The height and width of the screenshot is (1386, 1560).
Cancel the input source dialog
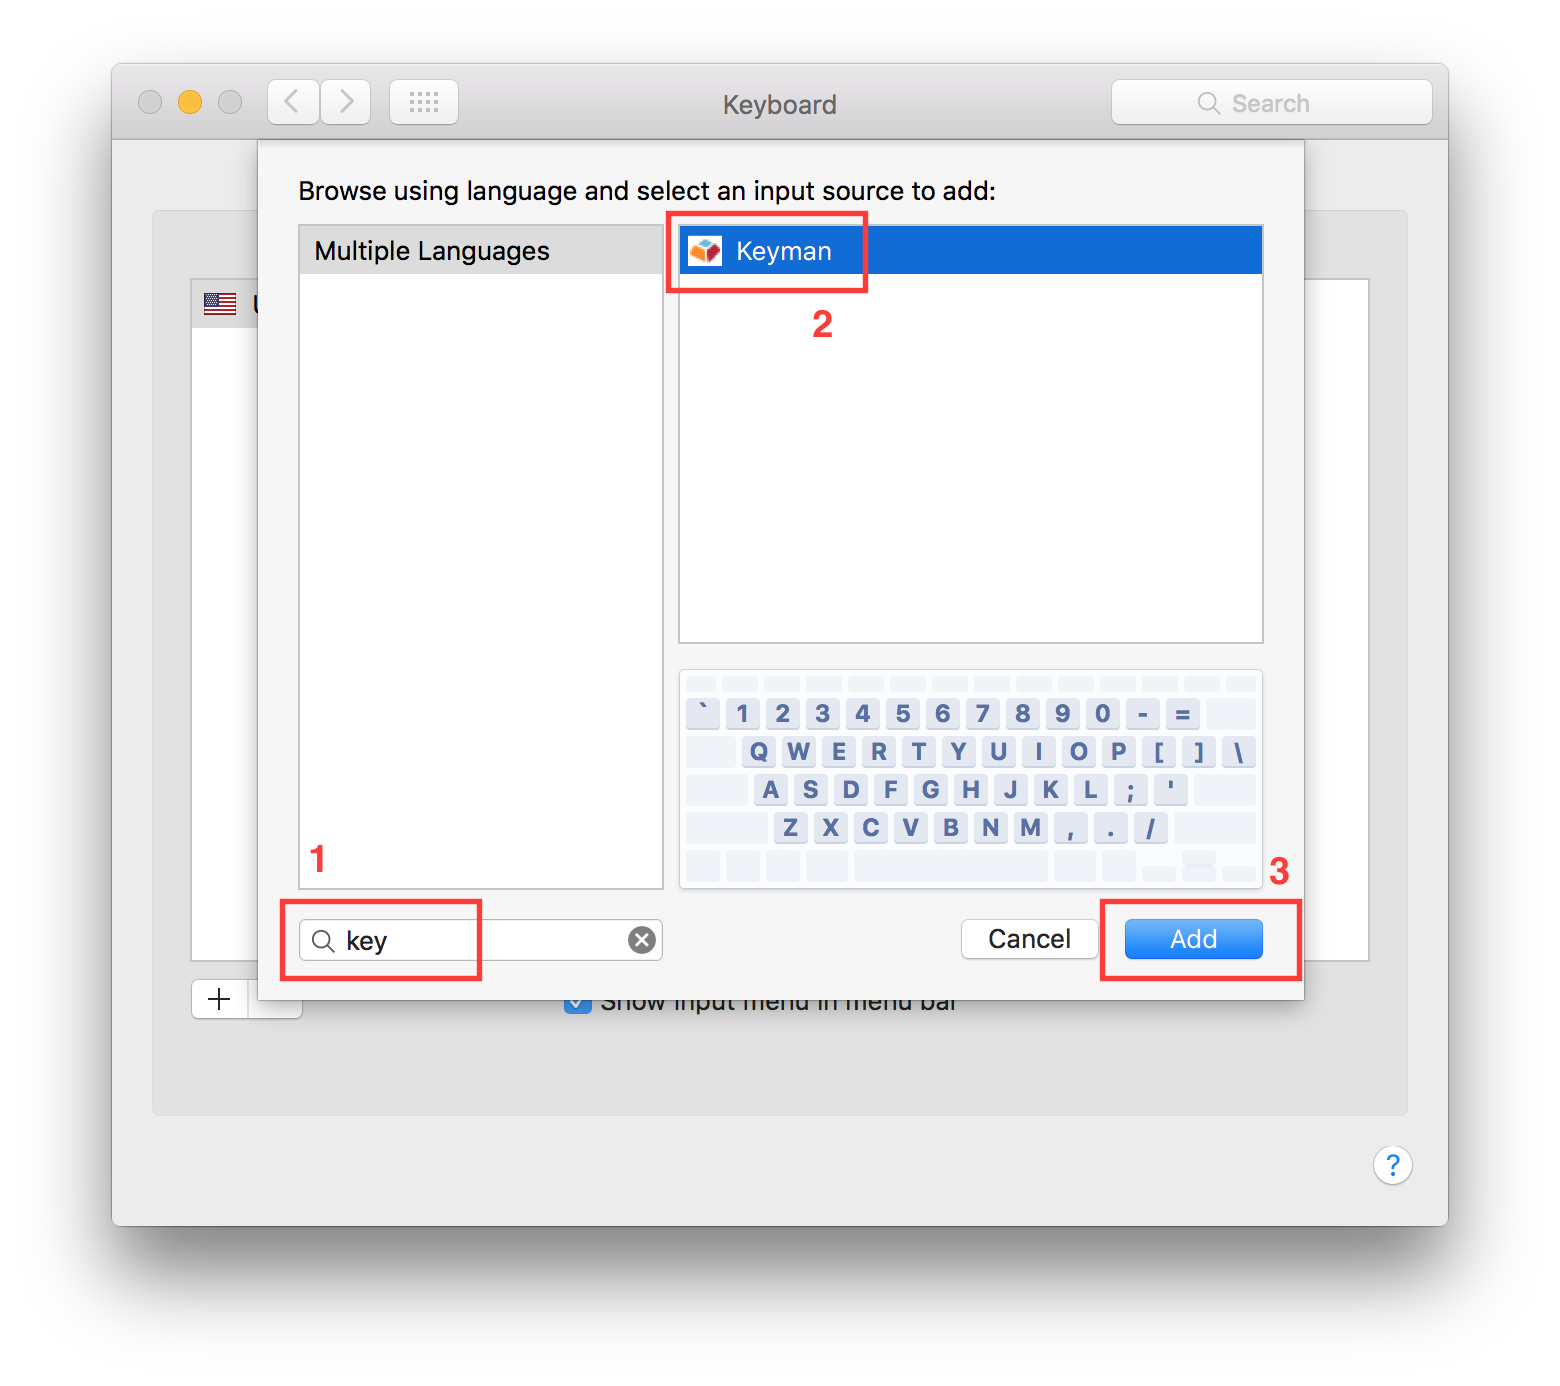click(x=1029, y=939)
